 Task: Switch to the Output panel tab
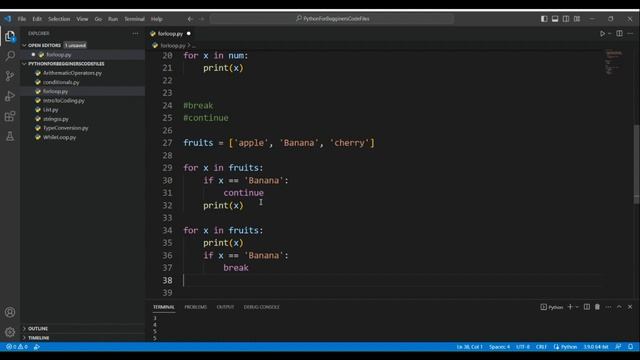[225, 307]
